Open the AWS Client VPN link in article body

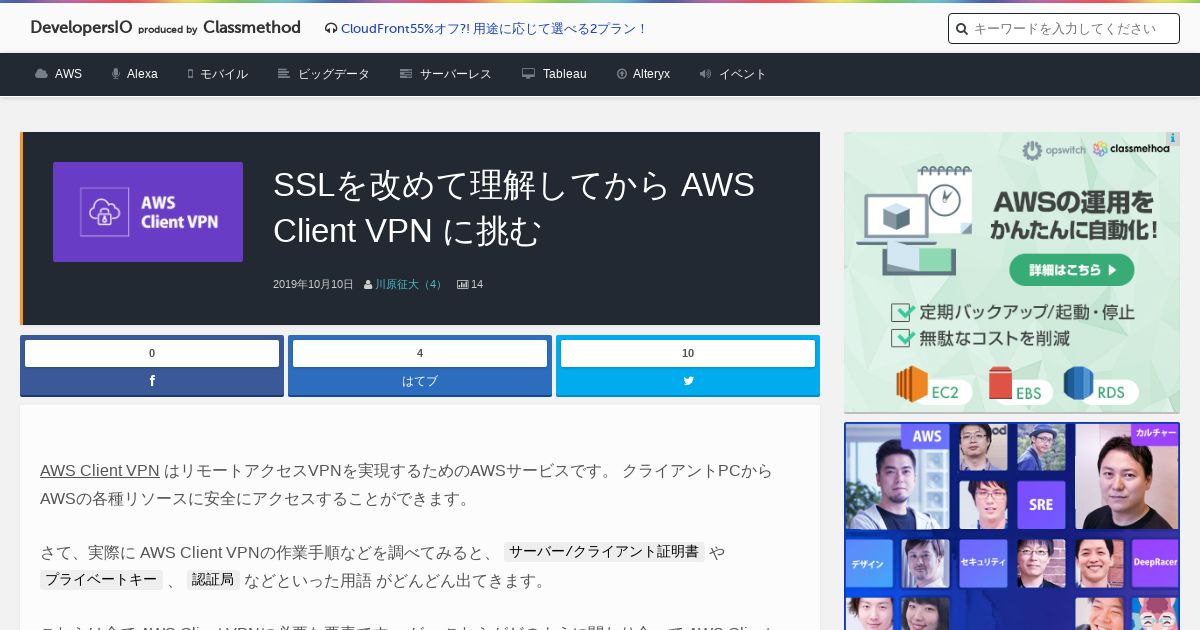point(100,470)
